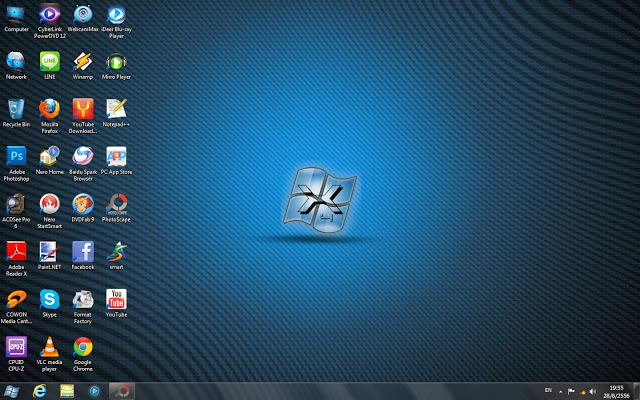Select the Miro Player icon
Viewport: 640px width, 400px height.
(116, 66)
